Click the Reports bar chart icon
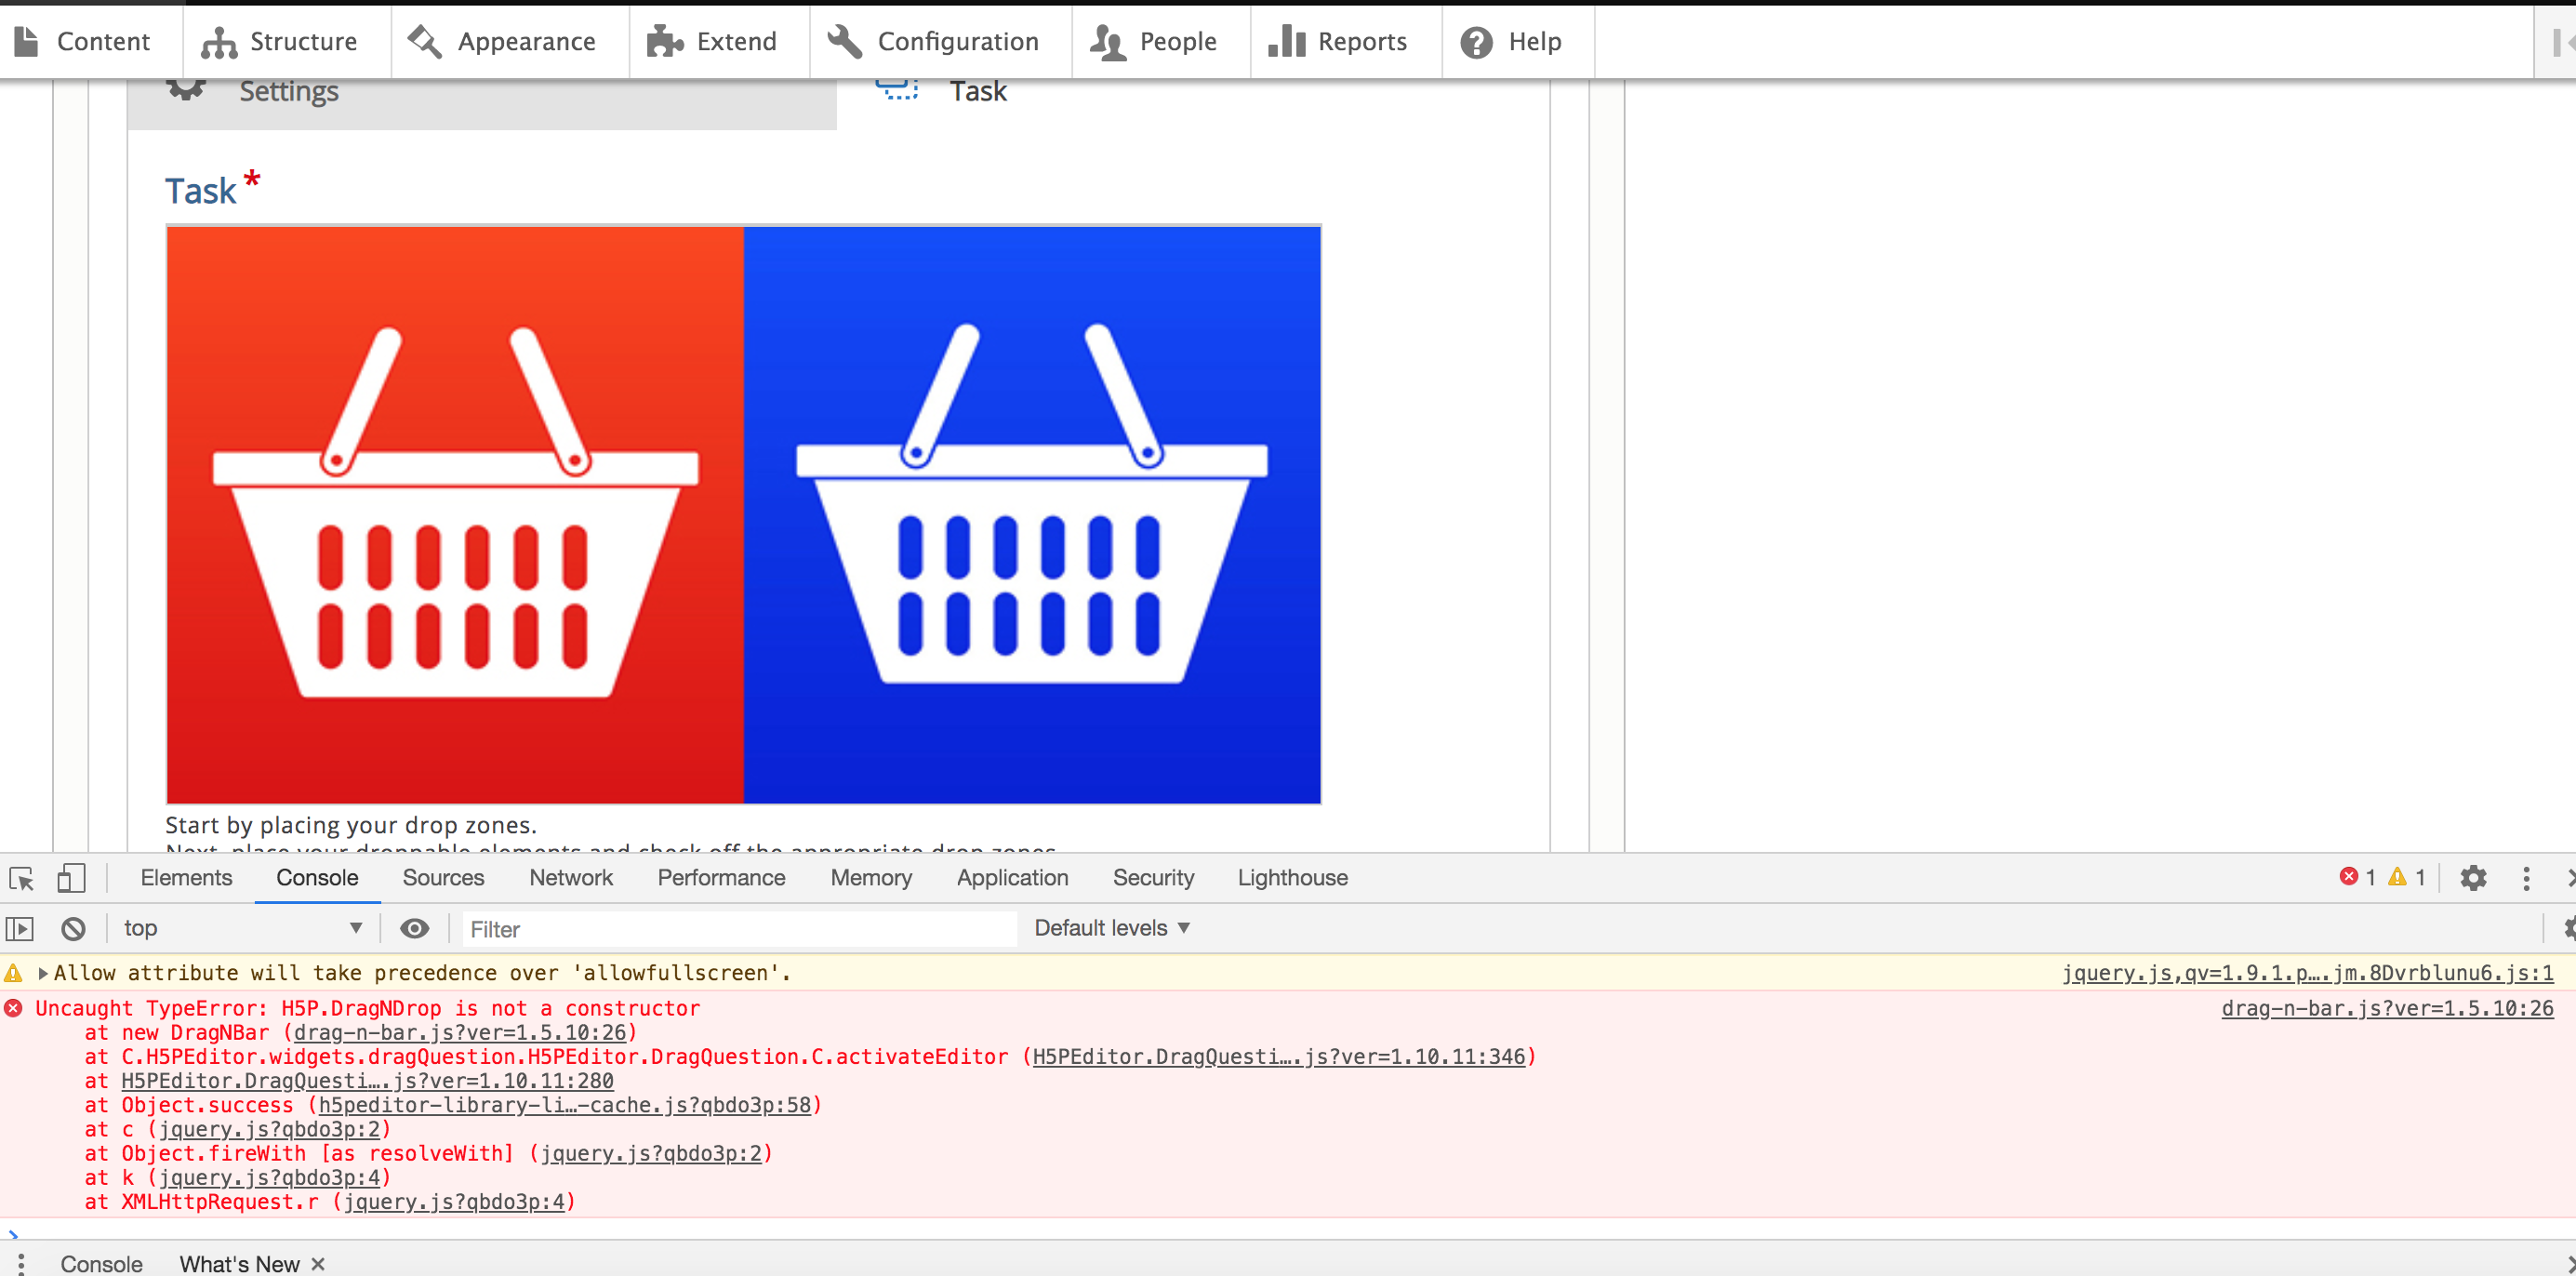 coord(1287,41)
